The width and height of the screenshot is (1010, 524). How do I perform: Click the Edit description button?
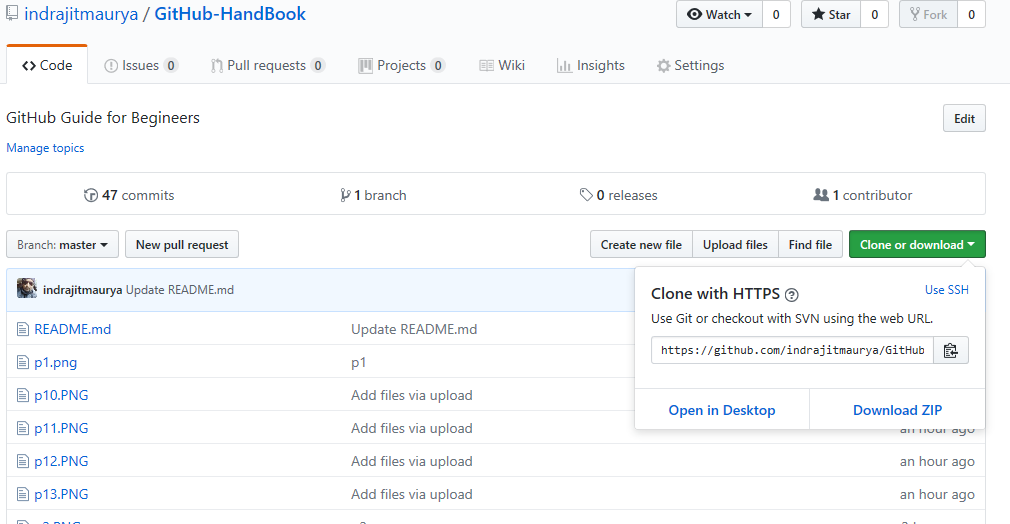click(x=964, y=118)
